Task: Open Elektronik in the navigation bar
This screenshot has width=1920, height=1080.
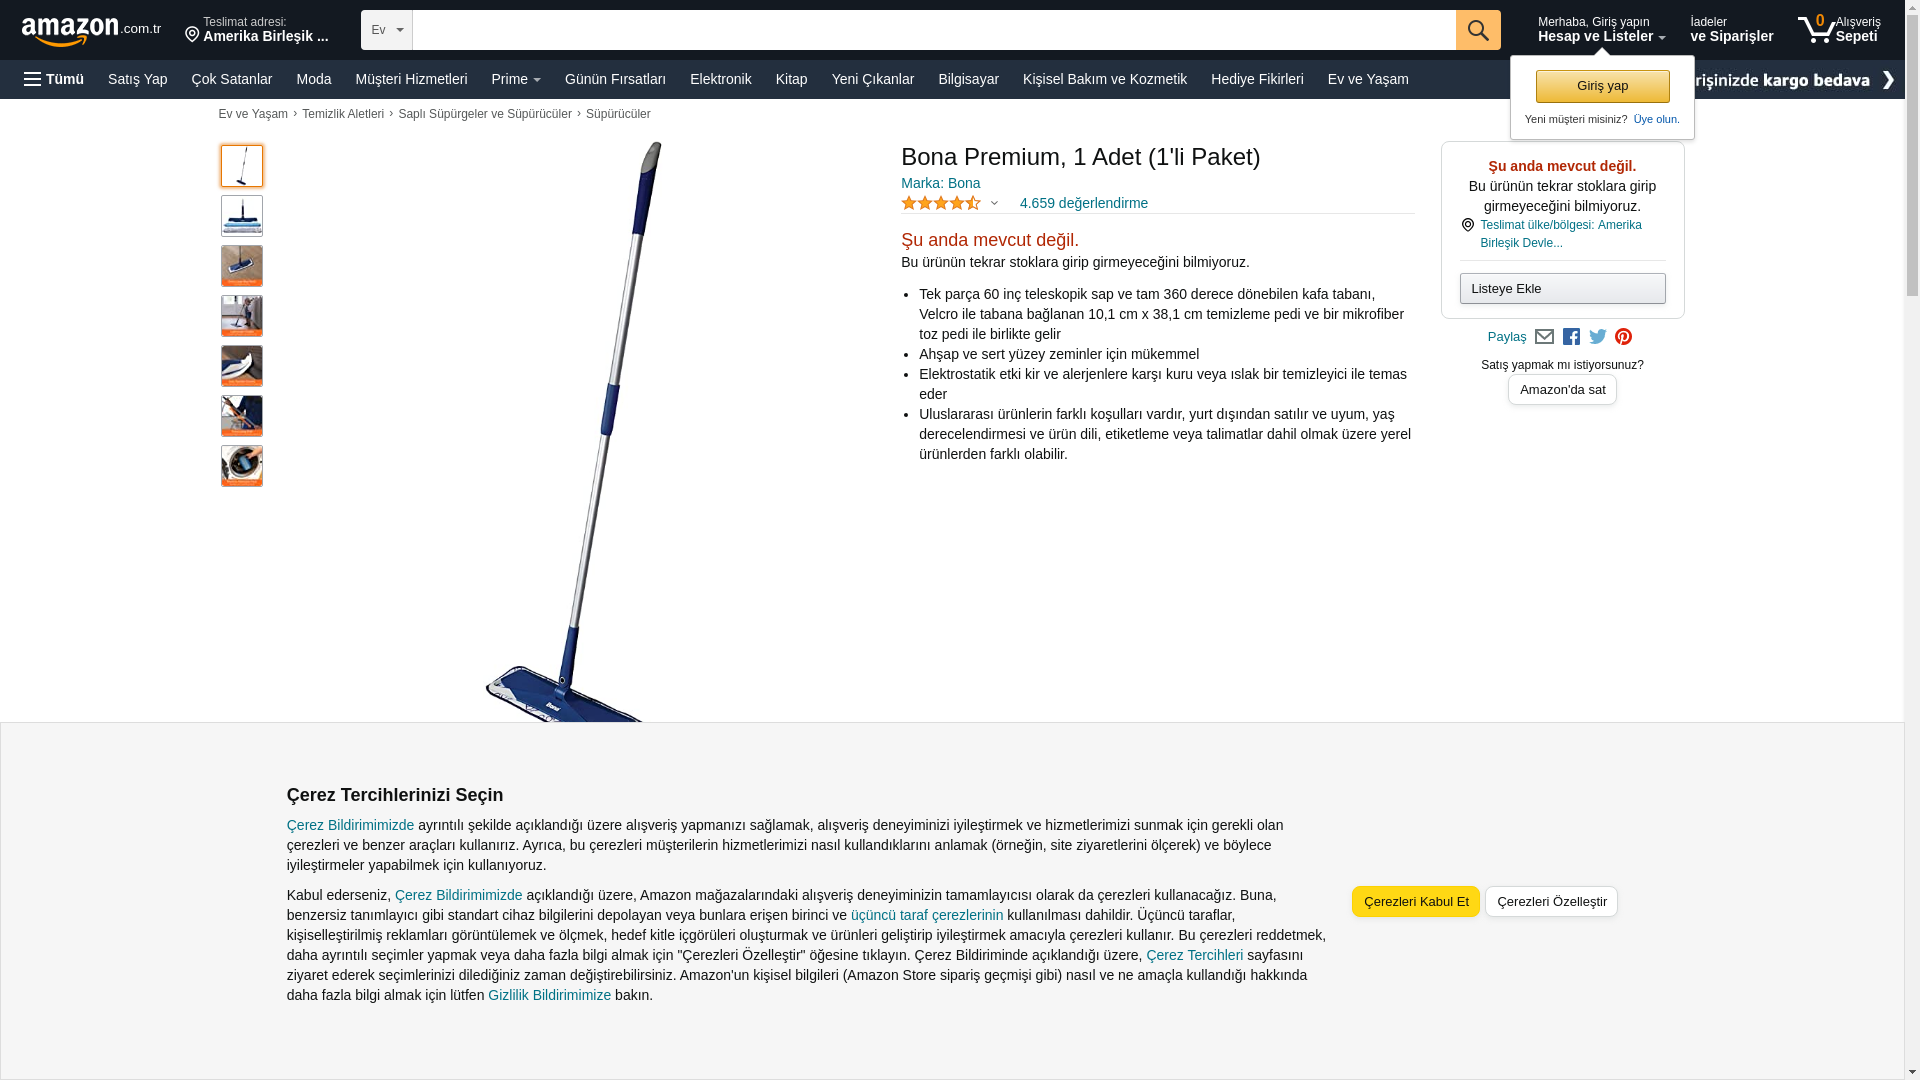Action: (721, 79)
